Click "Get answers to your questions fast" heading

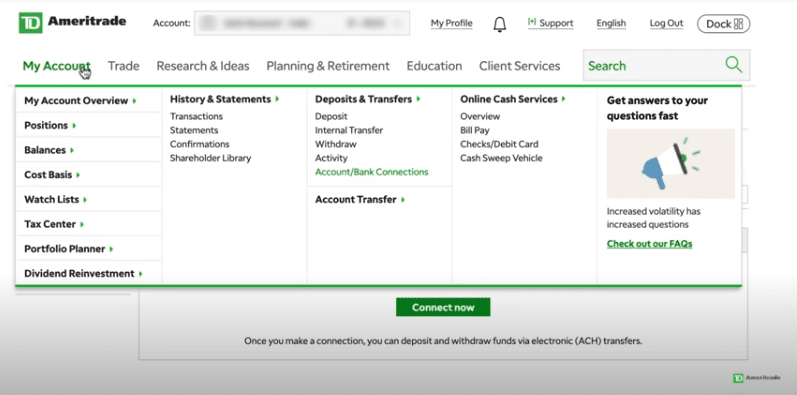657,108
